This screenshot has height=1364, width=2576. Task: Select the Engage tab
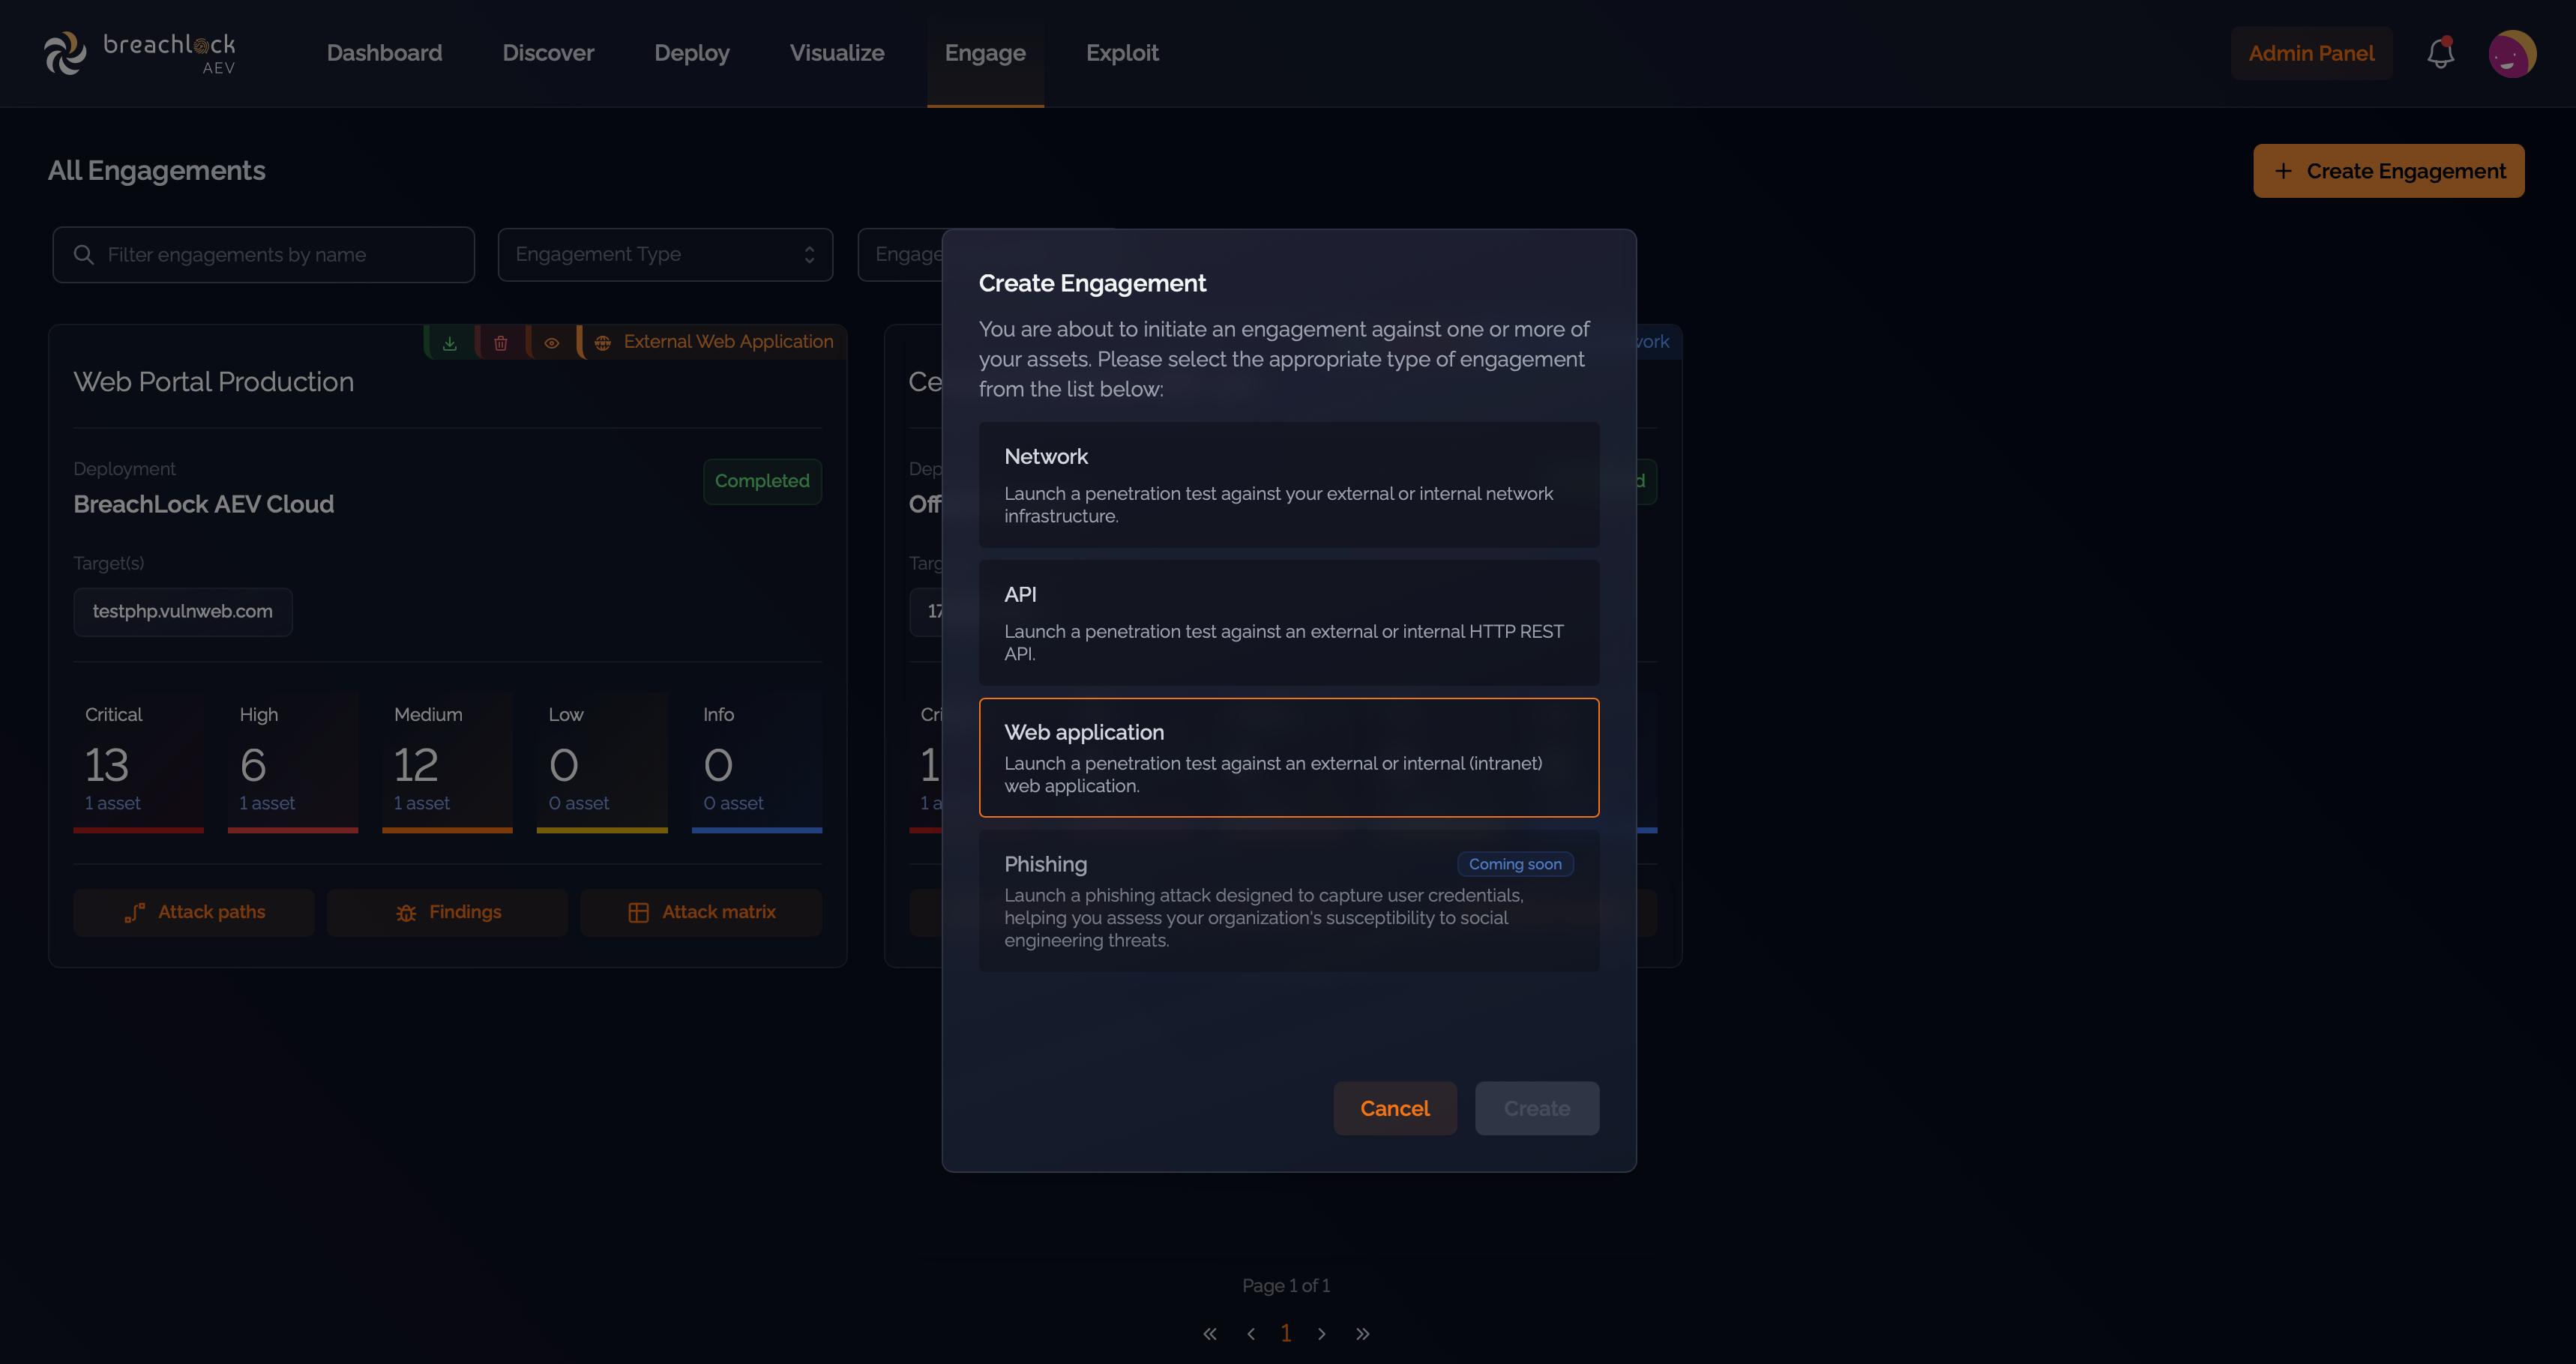[985, 53]
